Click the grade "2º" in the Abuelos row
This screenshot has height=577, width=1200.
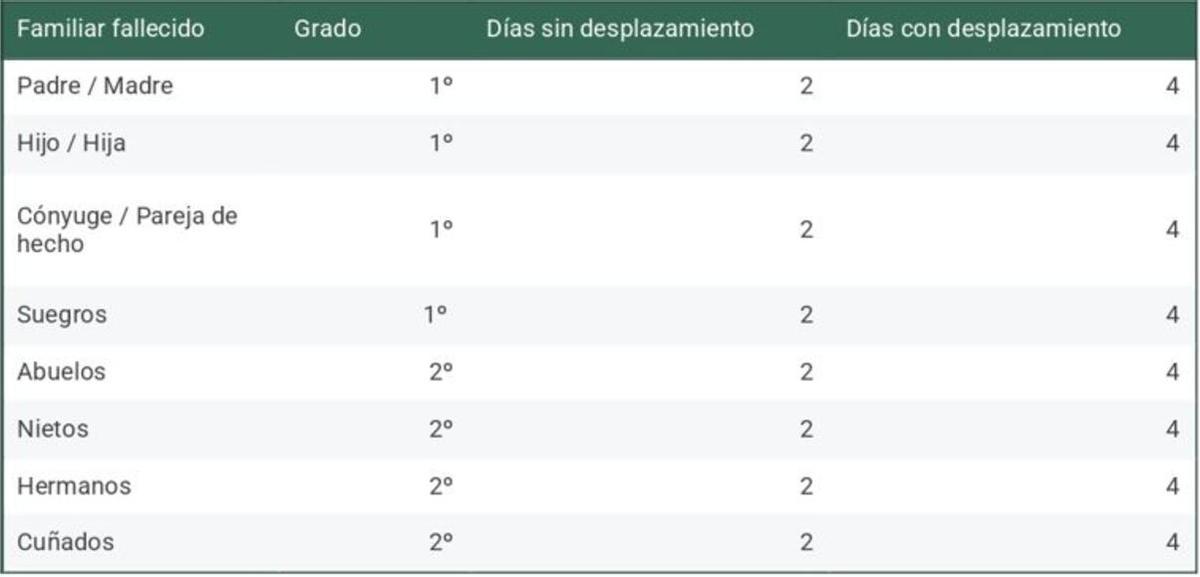(x=441, y=372)
